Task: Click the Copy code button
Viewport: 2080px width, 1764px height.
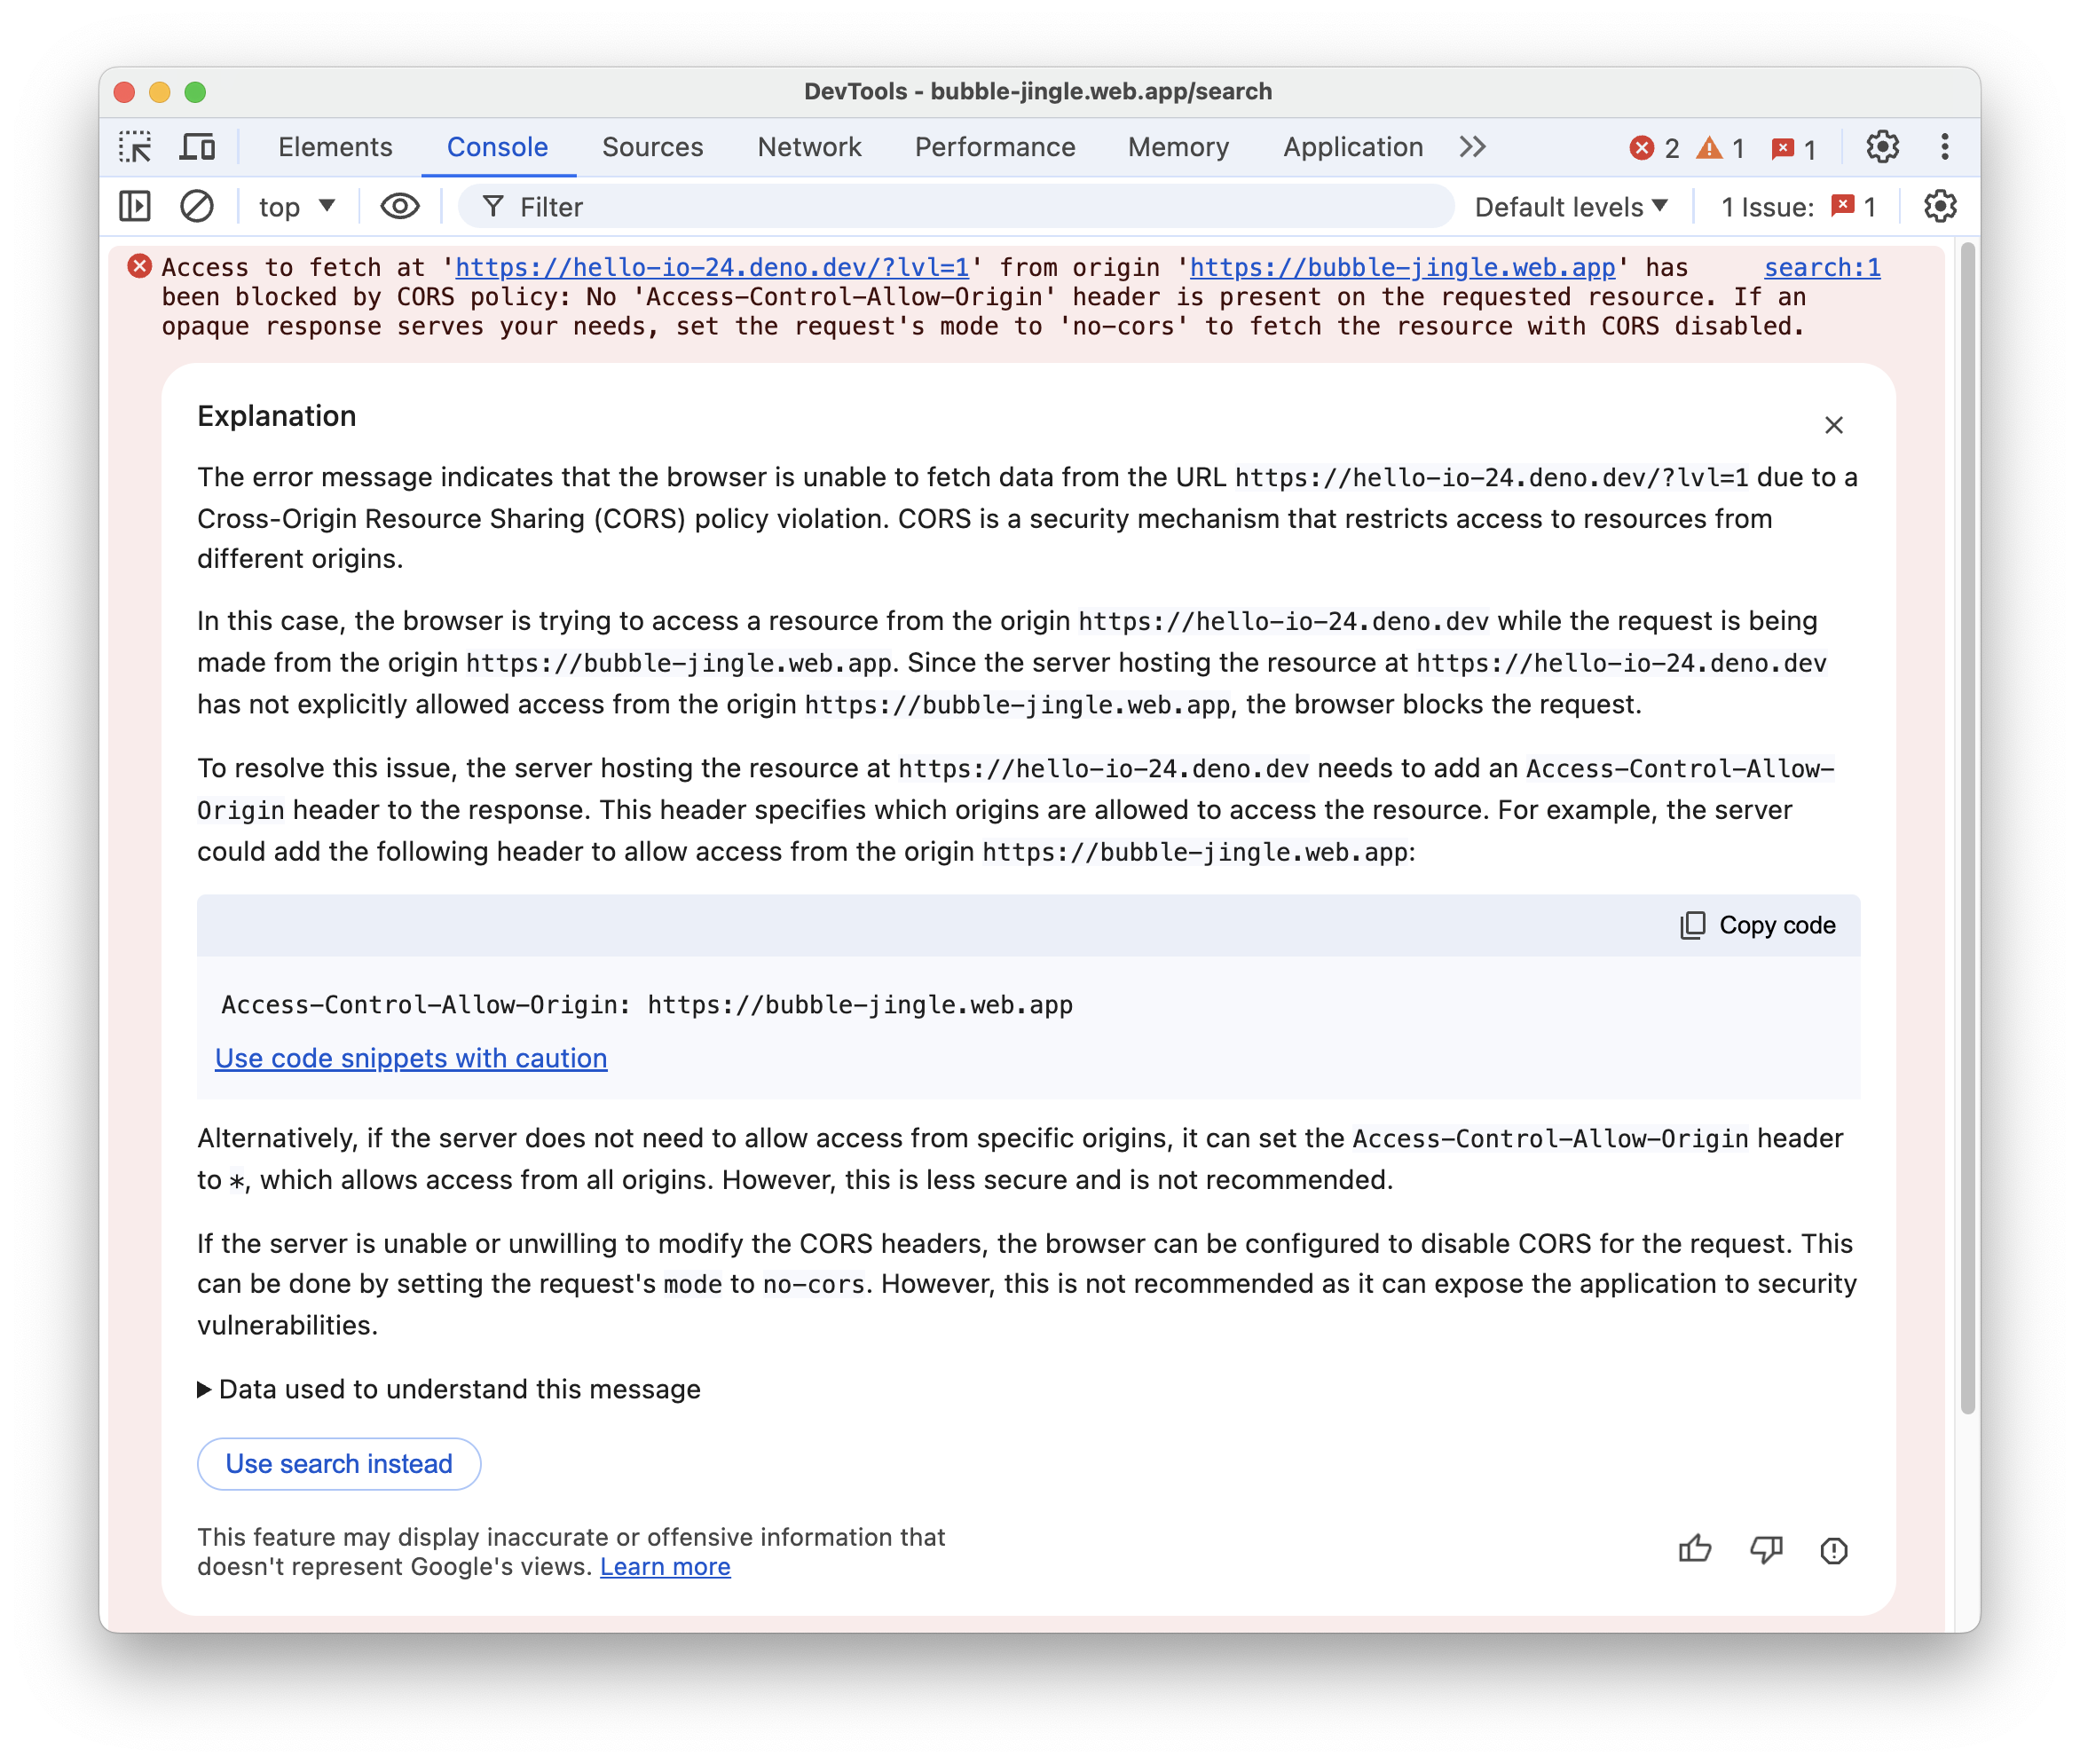Action: [x=1756, y=924]
